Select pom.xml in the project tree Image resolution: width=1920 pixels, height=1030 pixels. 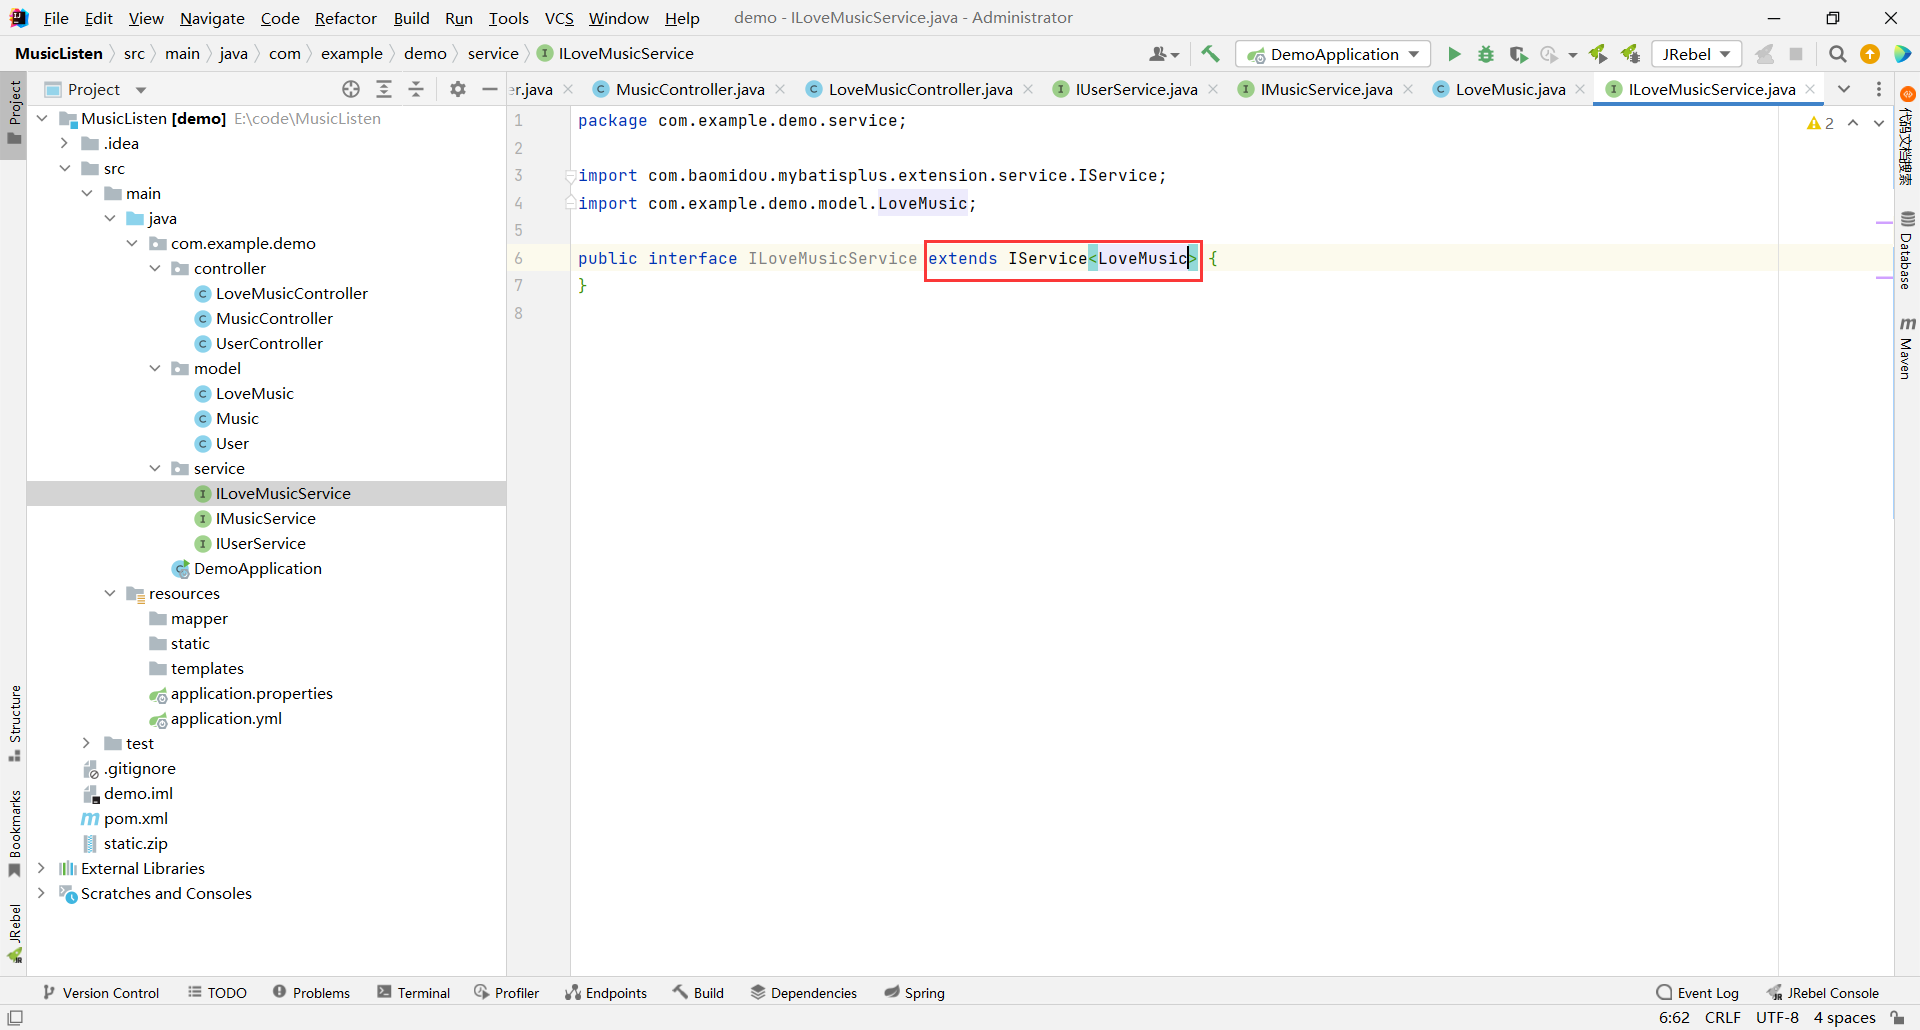(x=136, y=818)
